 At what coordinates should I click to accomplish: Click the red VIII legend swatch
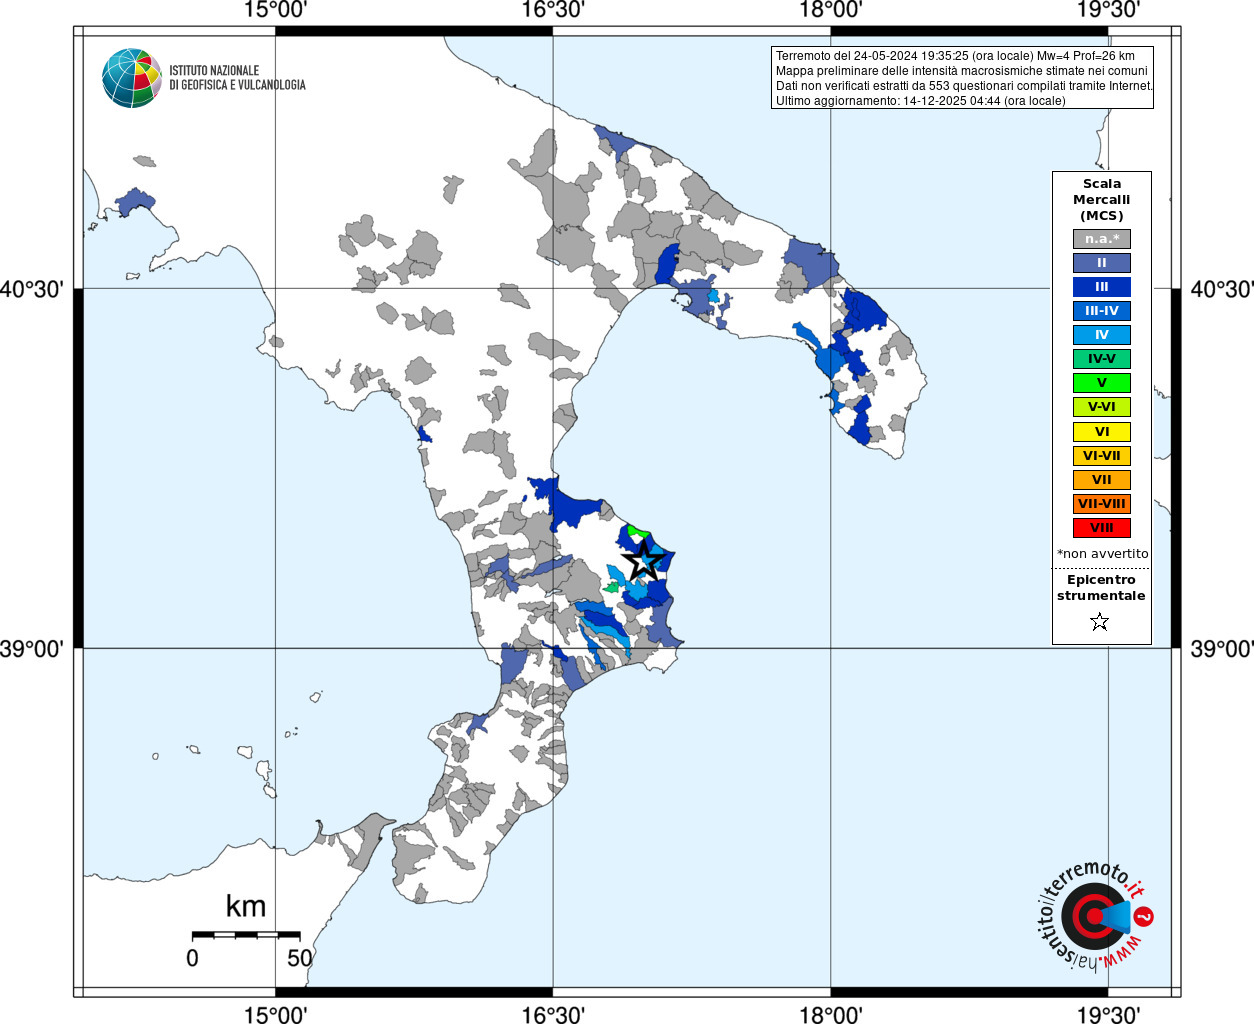pyautogui.click(x=1101, y=528)
